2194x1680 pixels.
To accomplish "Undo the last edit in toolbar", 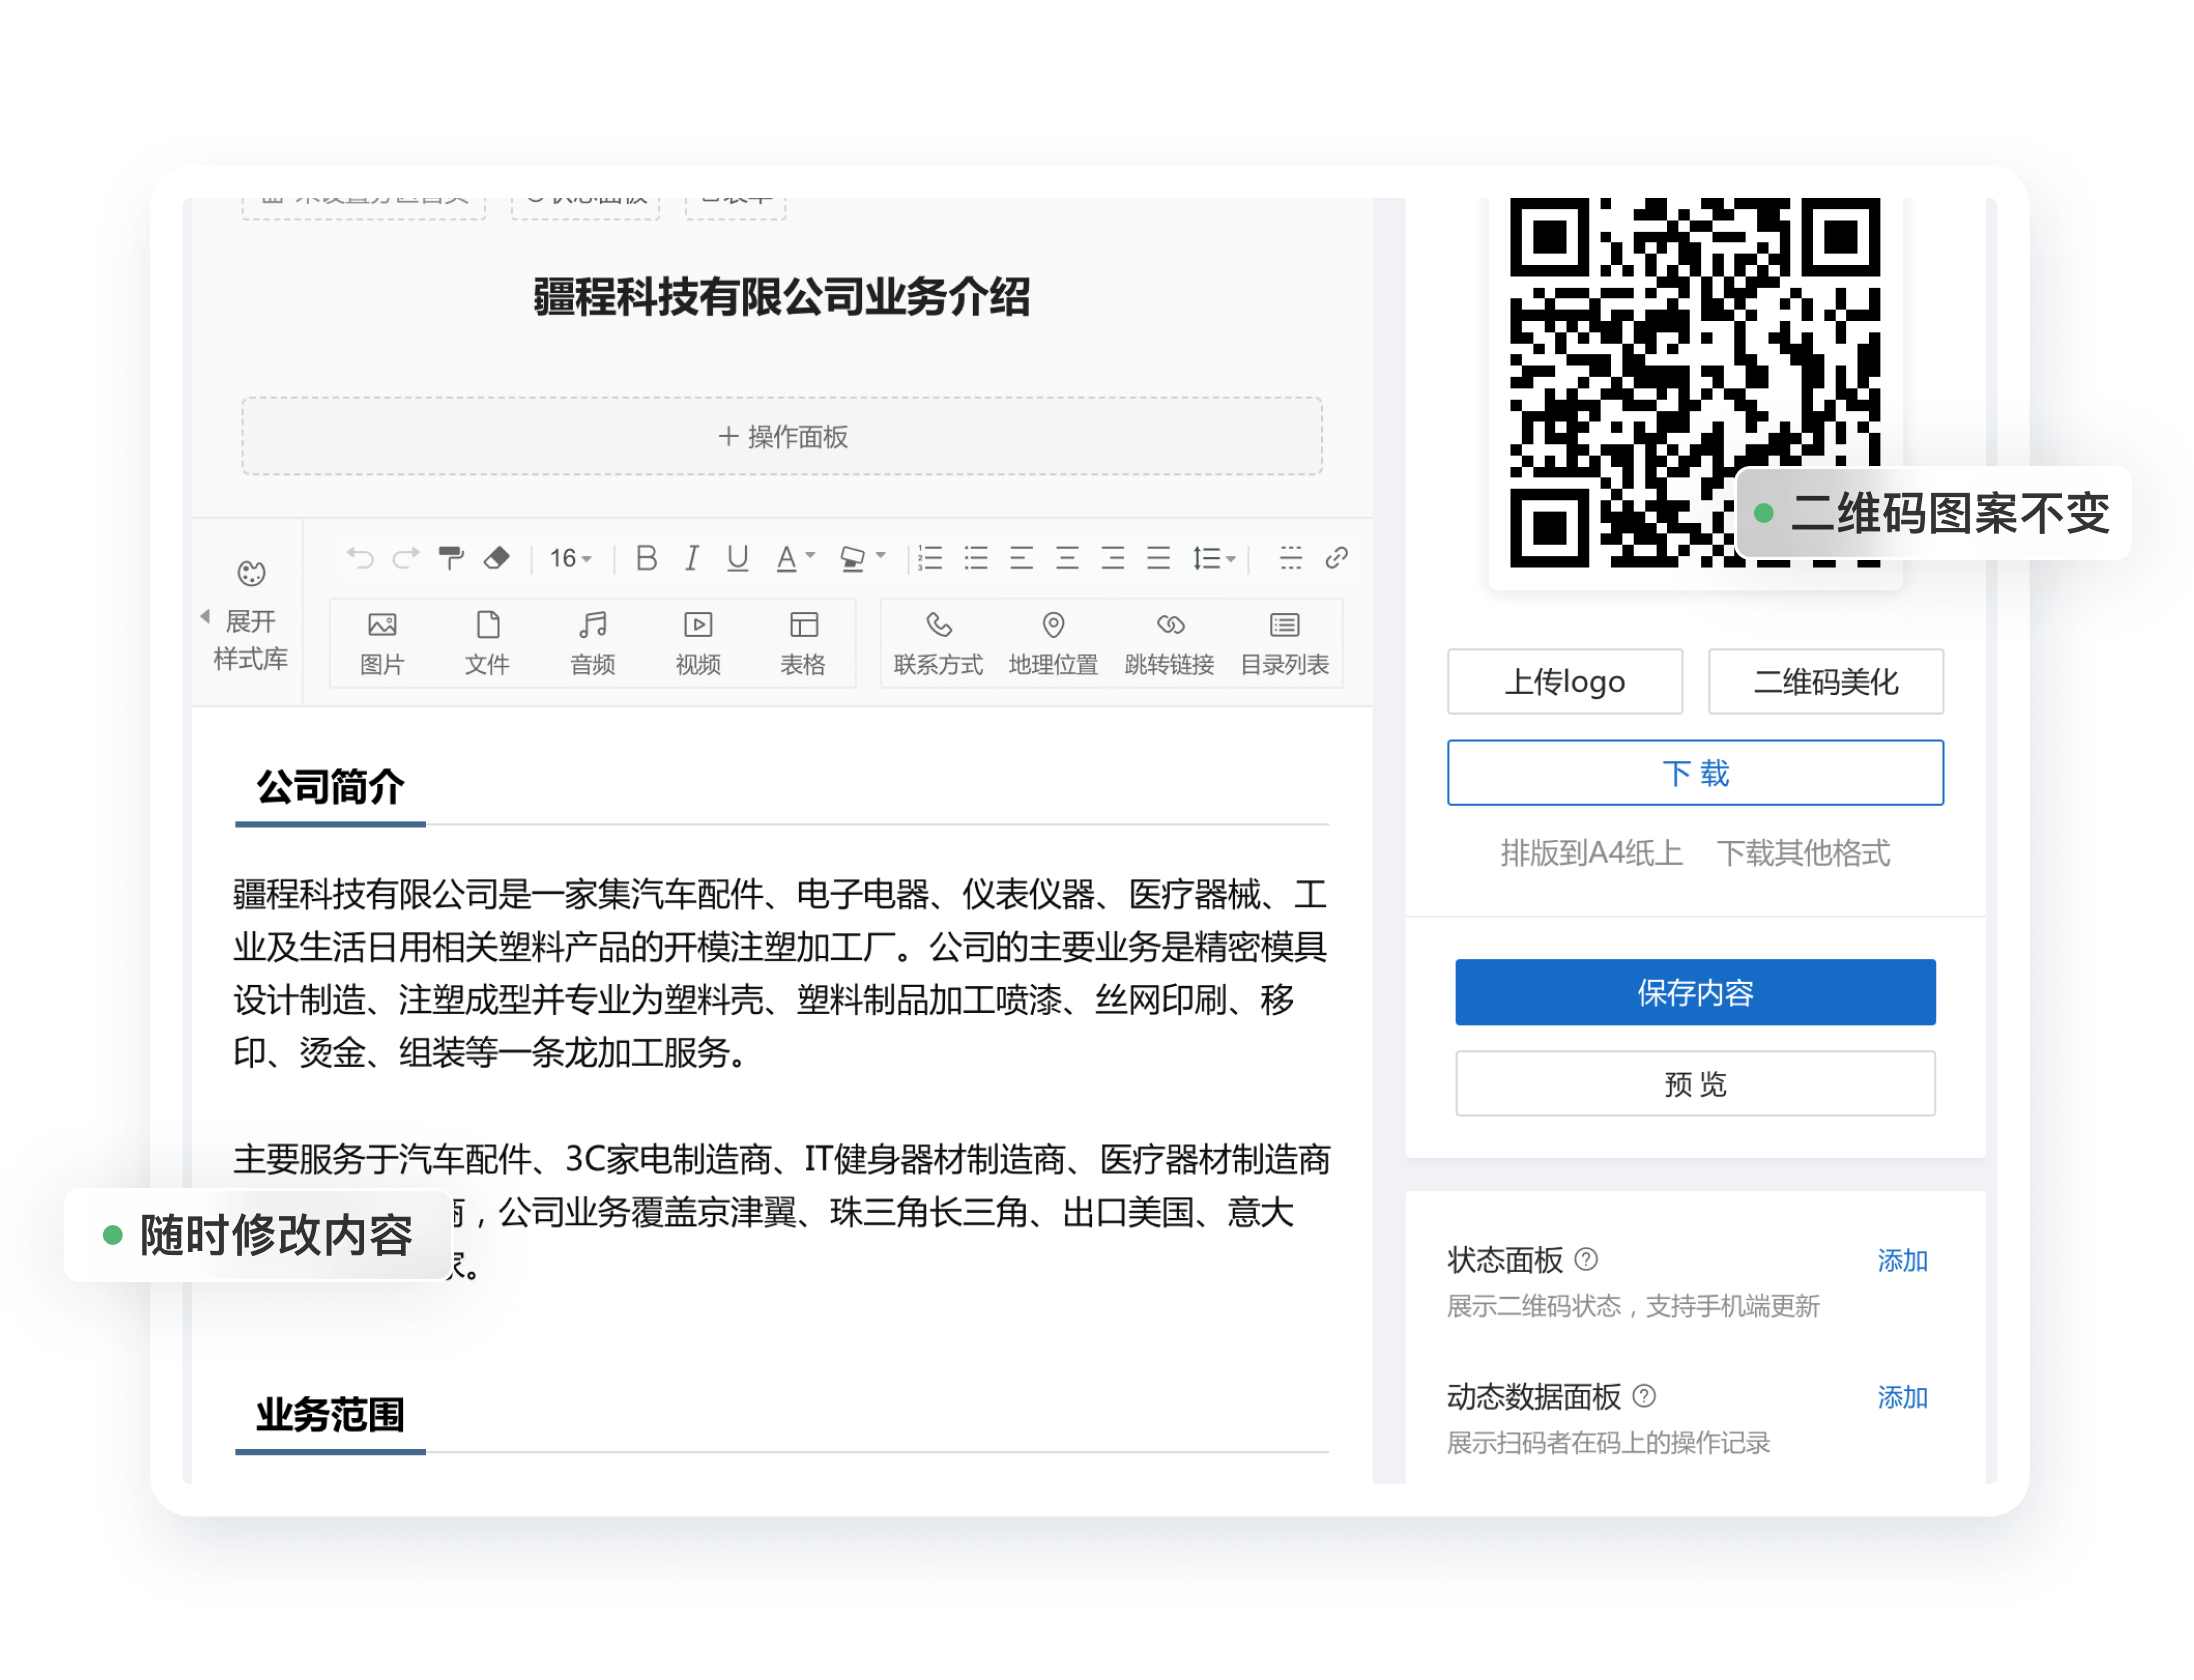I will pos(360,558).
